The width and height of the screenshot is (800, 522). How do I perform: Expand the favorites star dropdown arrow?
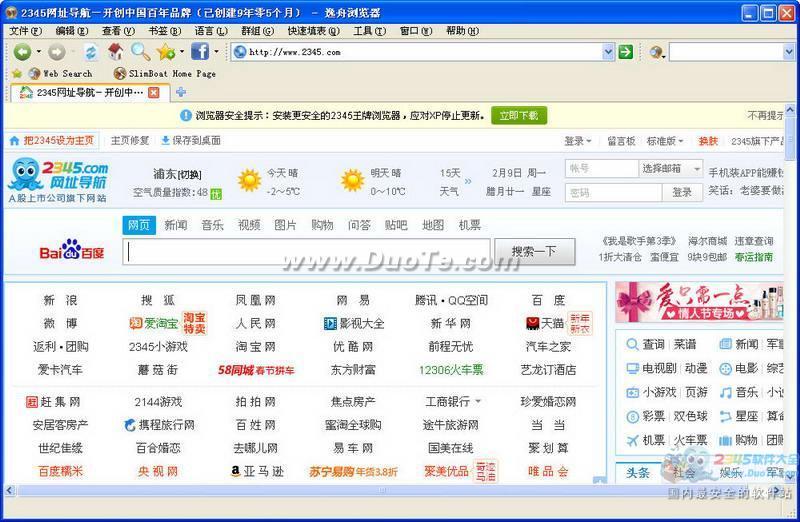(182, 52)
